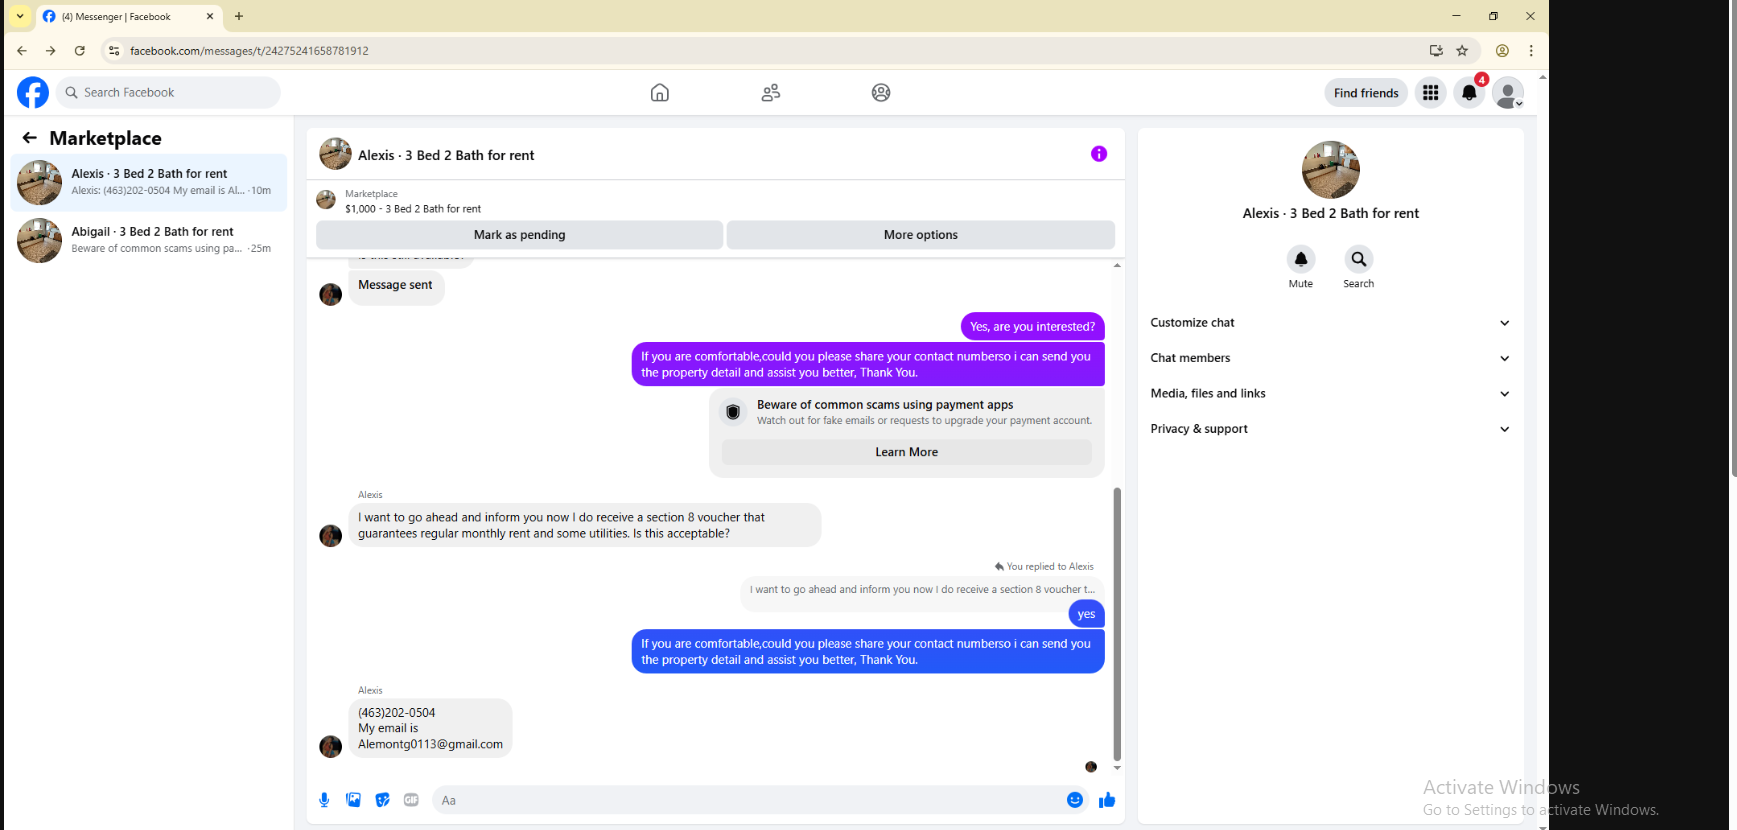Click the $1,000 - 3 Bed 2 Bath listing link
Image resolution: width=1737 pixels, height=830 pixels.
[x=413, y=209]
